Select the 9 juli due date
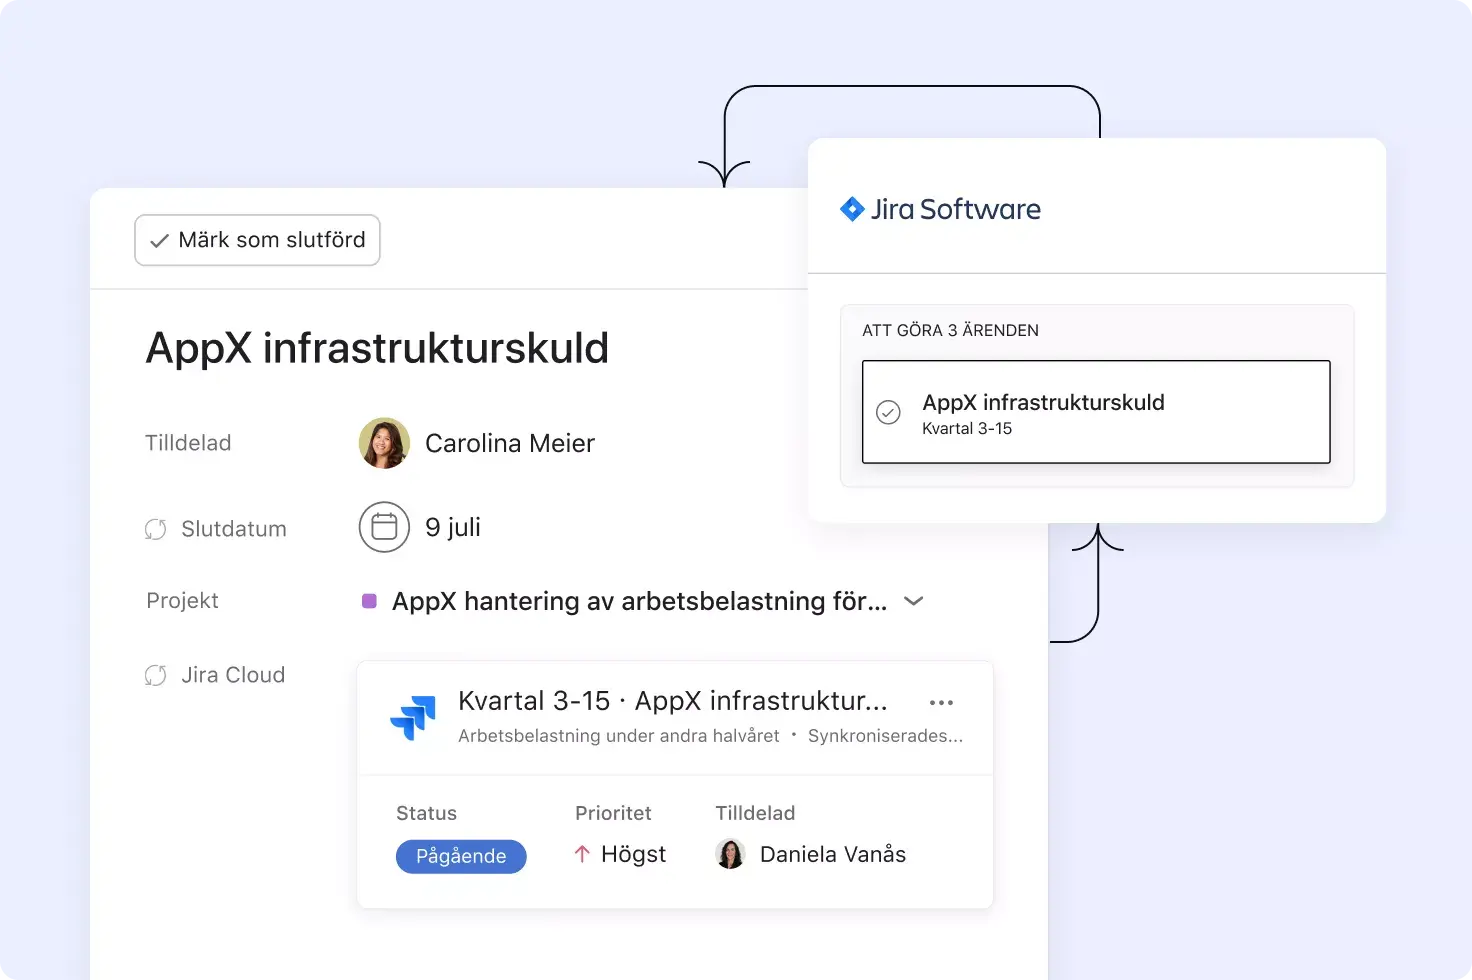This screenshot has height=980, width=1472. tap(453, 527)
